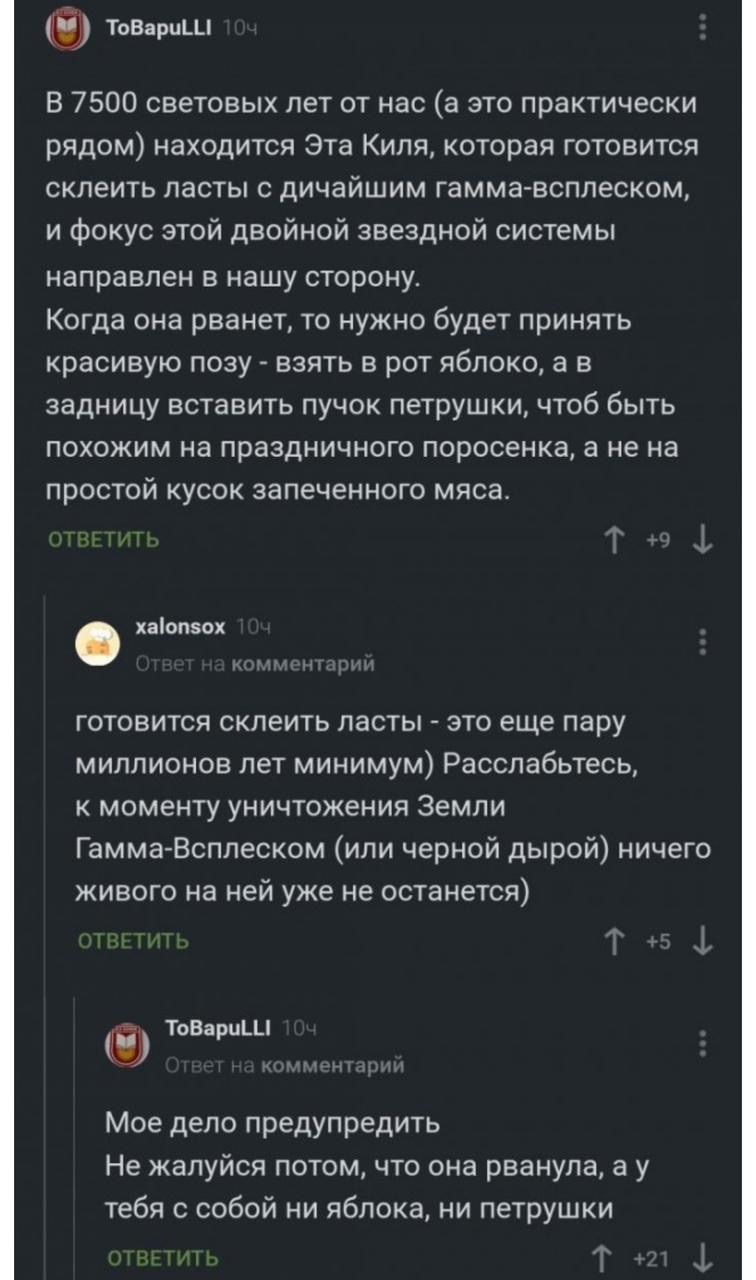
Task: Downvote xalonsox's reply with +5 score
Action: (x=706, y=941)
